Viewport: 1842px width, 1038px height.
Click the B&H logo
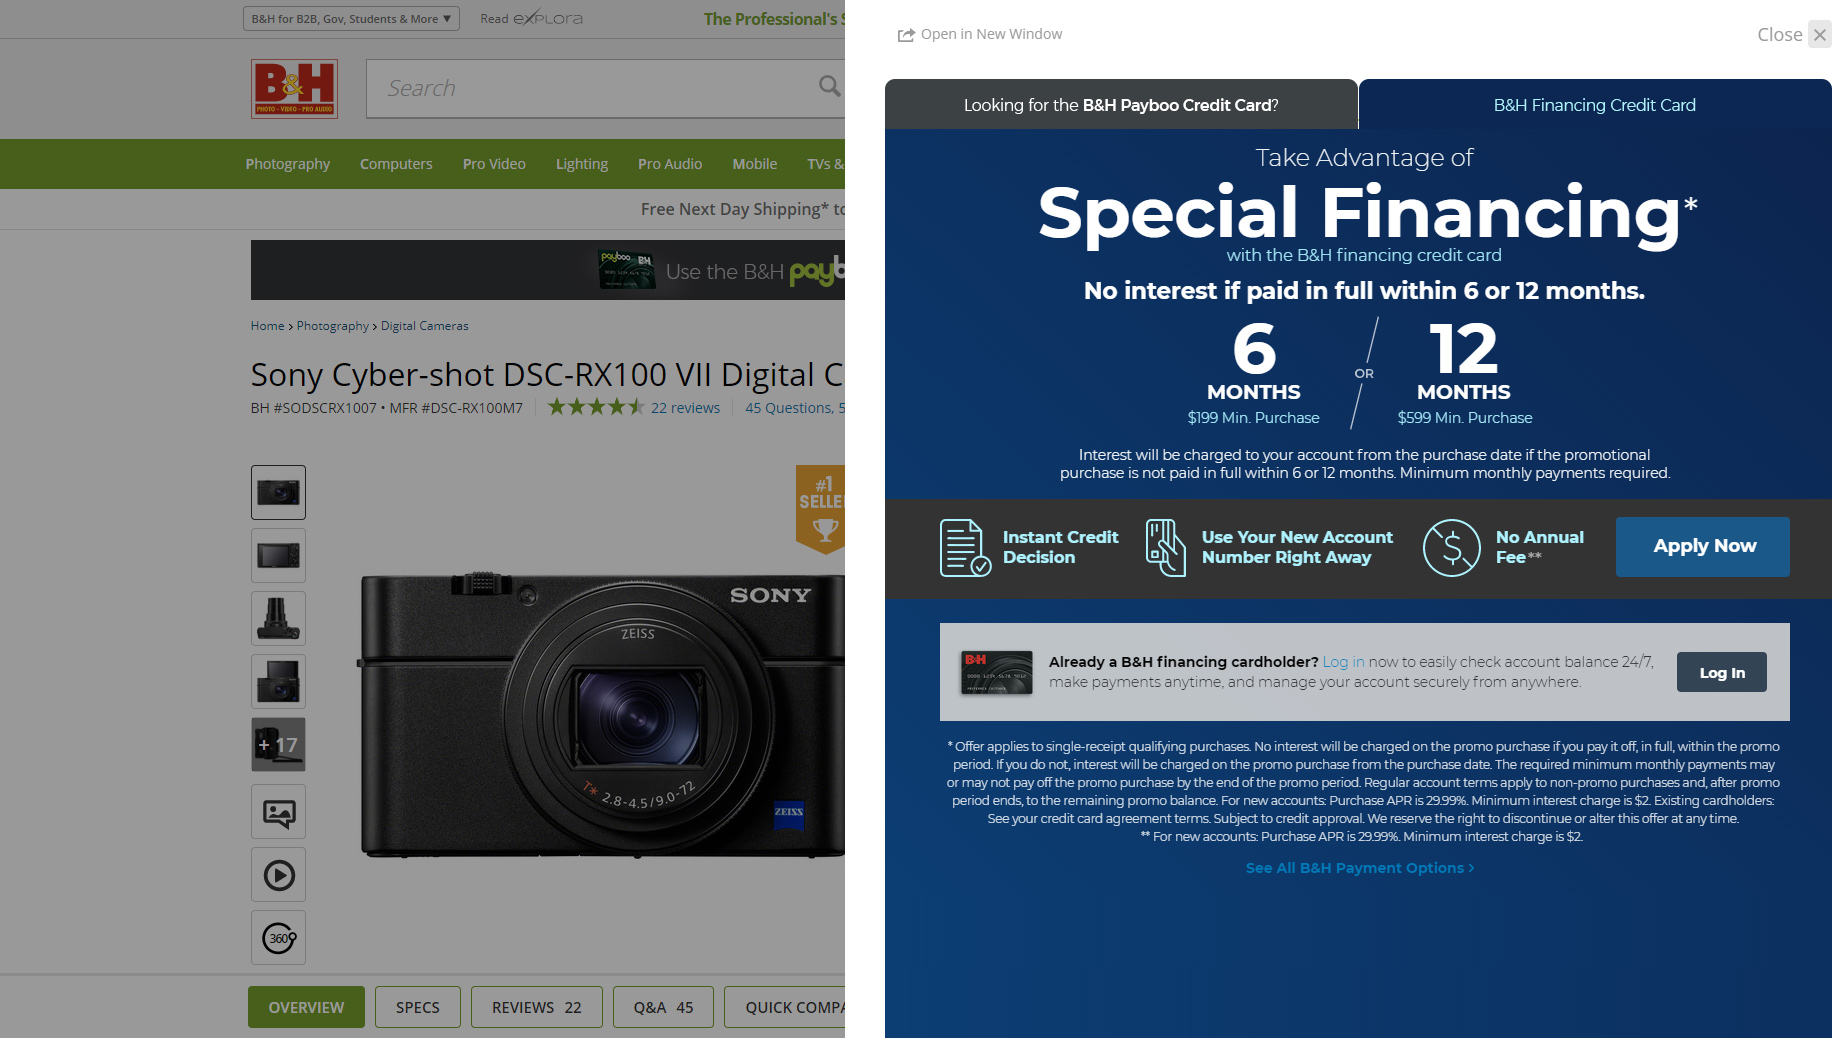[x=294, y=89]
